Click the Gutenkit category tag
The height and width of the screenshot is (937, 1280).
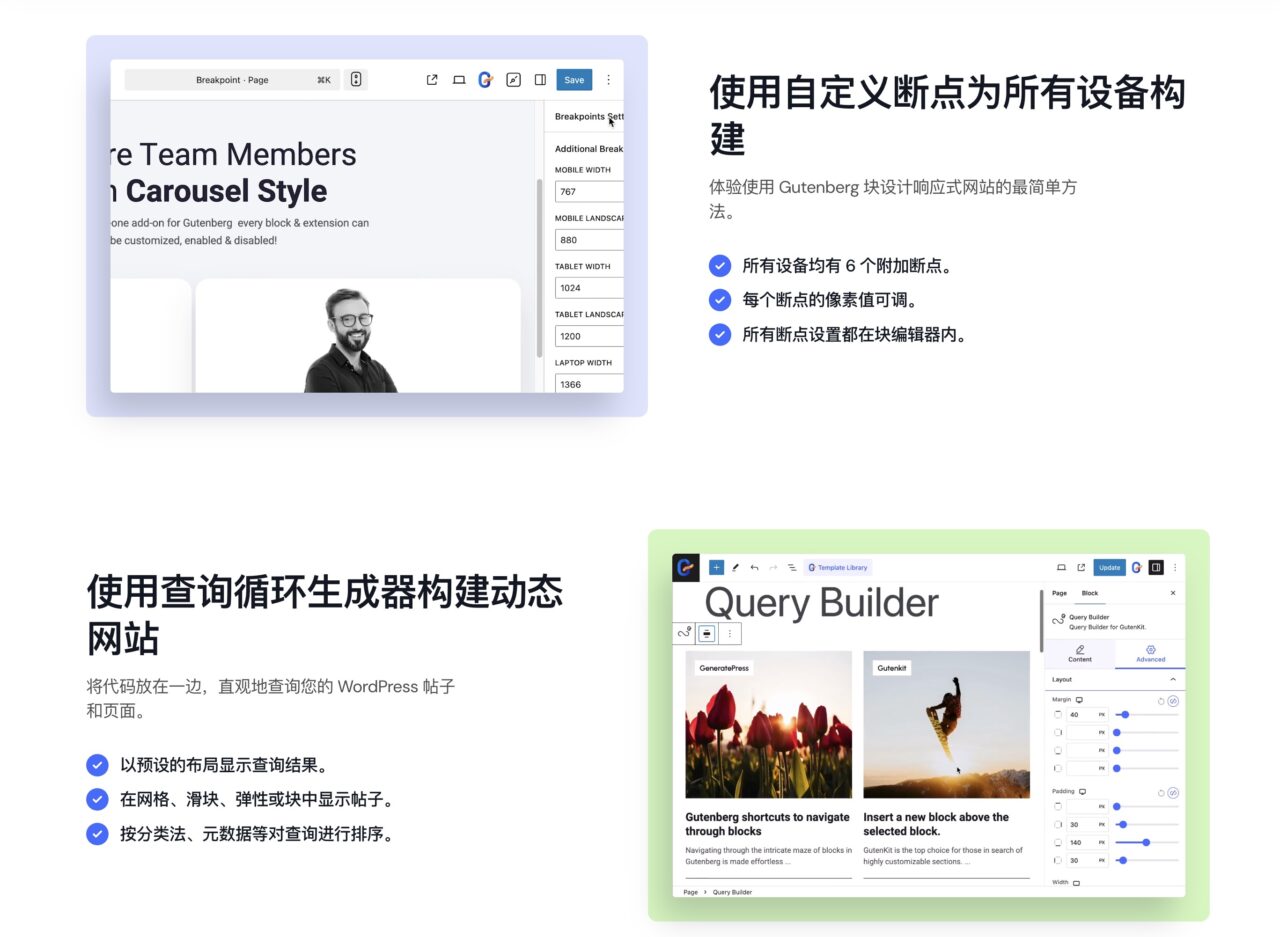pos(892,667)
